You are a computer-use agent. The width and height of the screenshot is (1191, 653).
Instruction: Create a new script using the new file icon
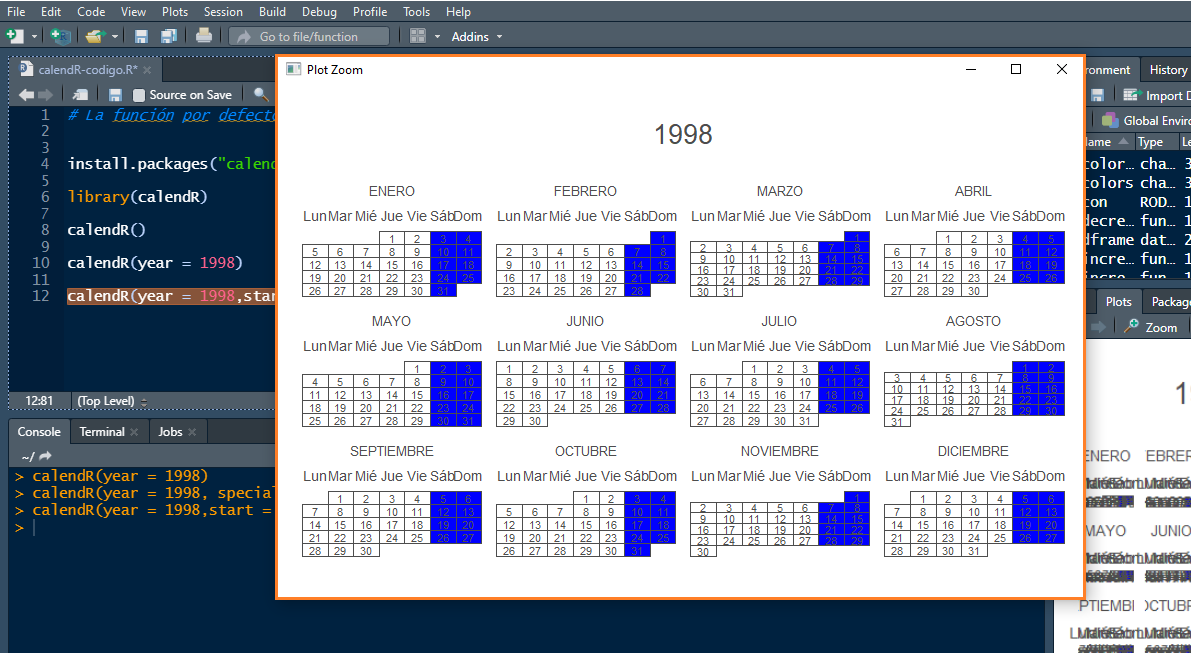(x=13, y=36)
